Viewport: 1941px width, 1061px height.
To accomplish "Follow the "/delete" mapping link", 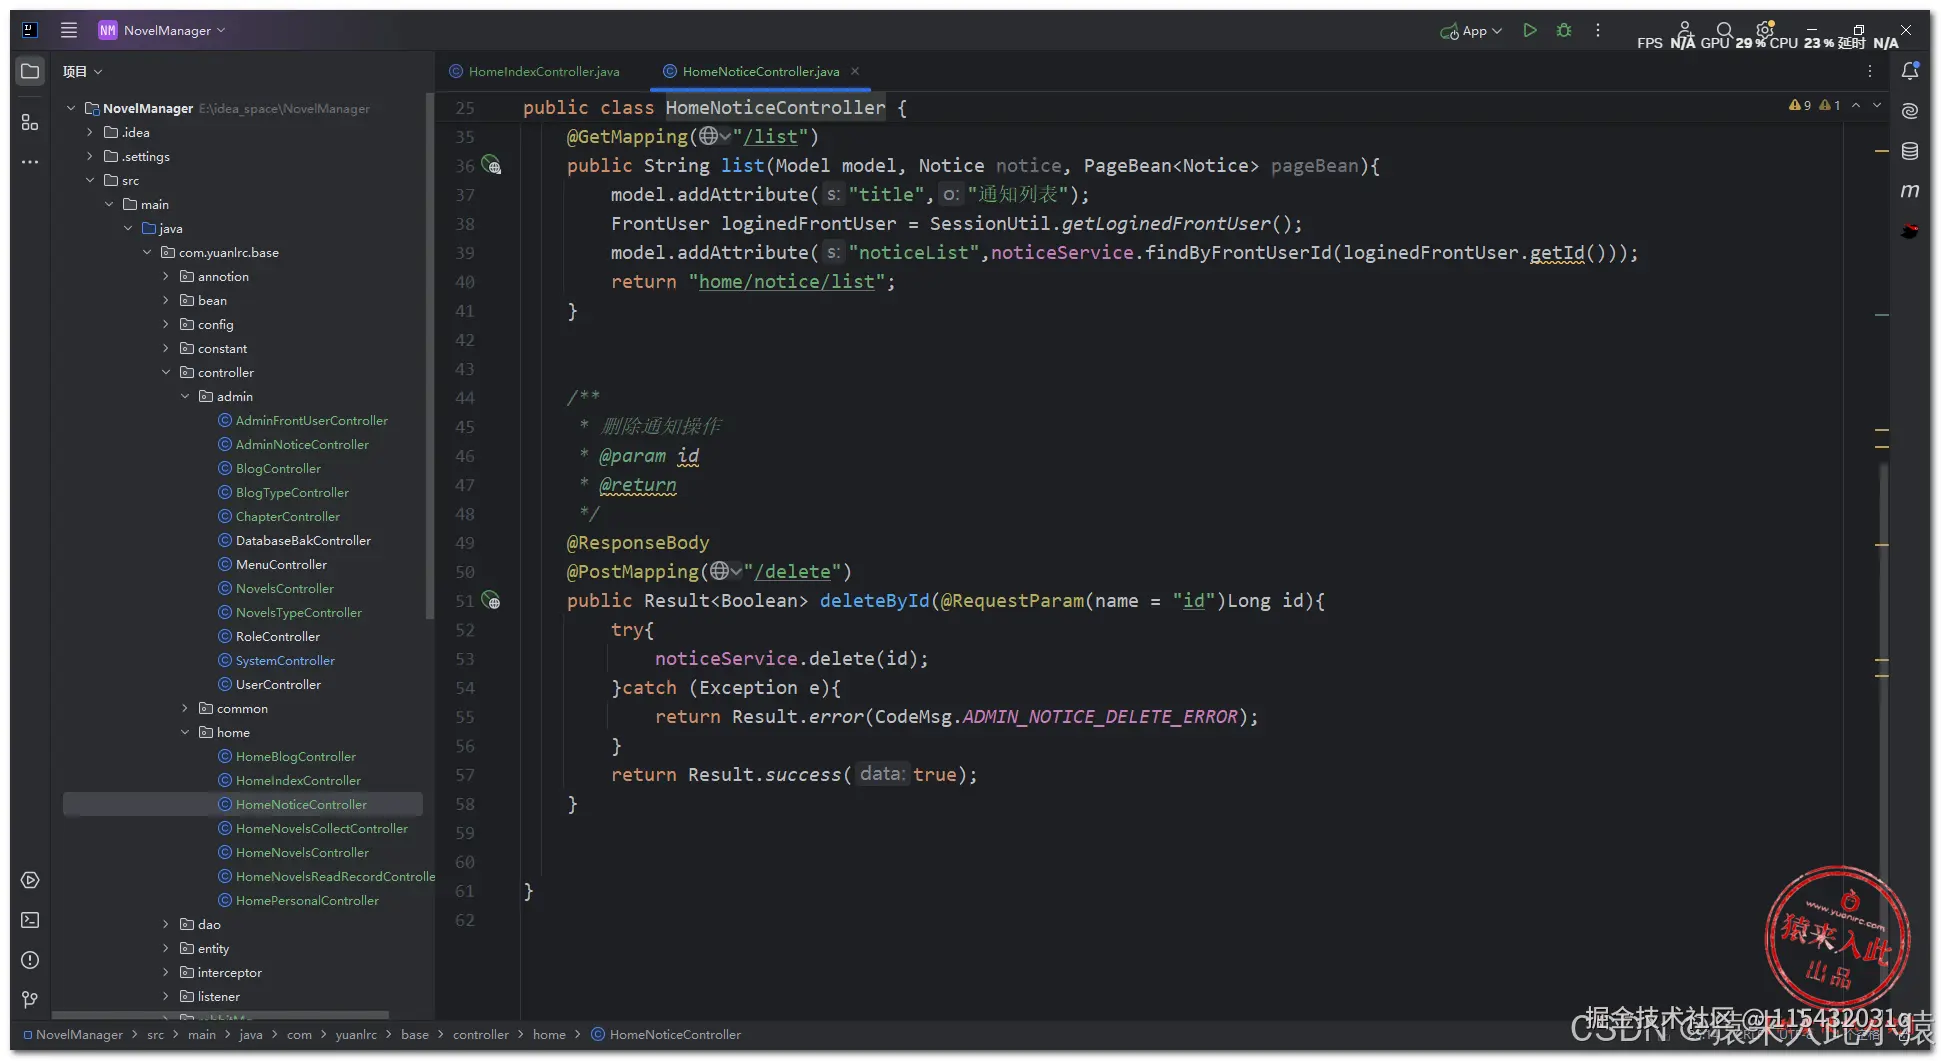I will click(792, 571).
